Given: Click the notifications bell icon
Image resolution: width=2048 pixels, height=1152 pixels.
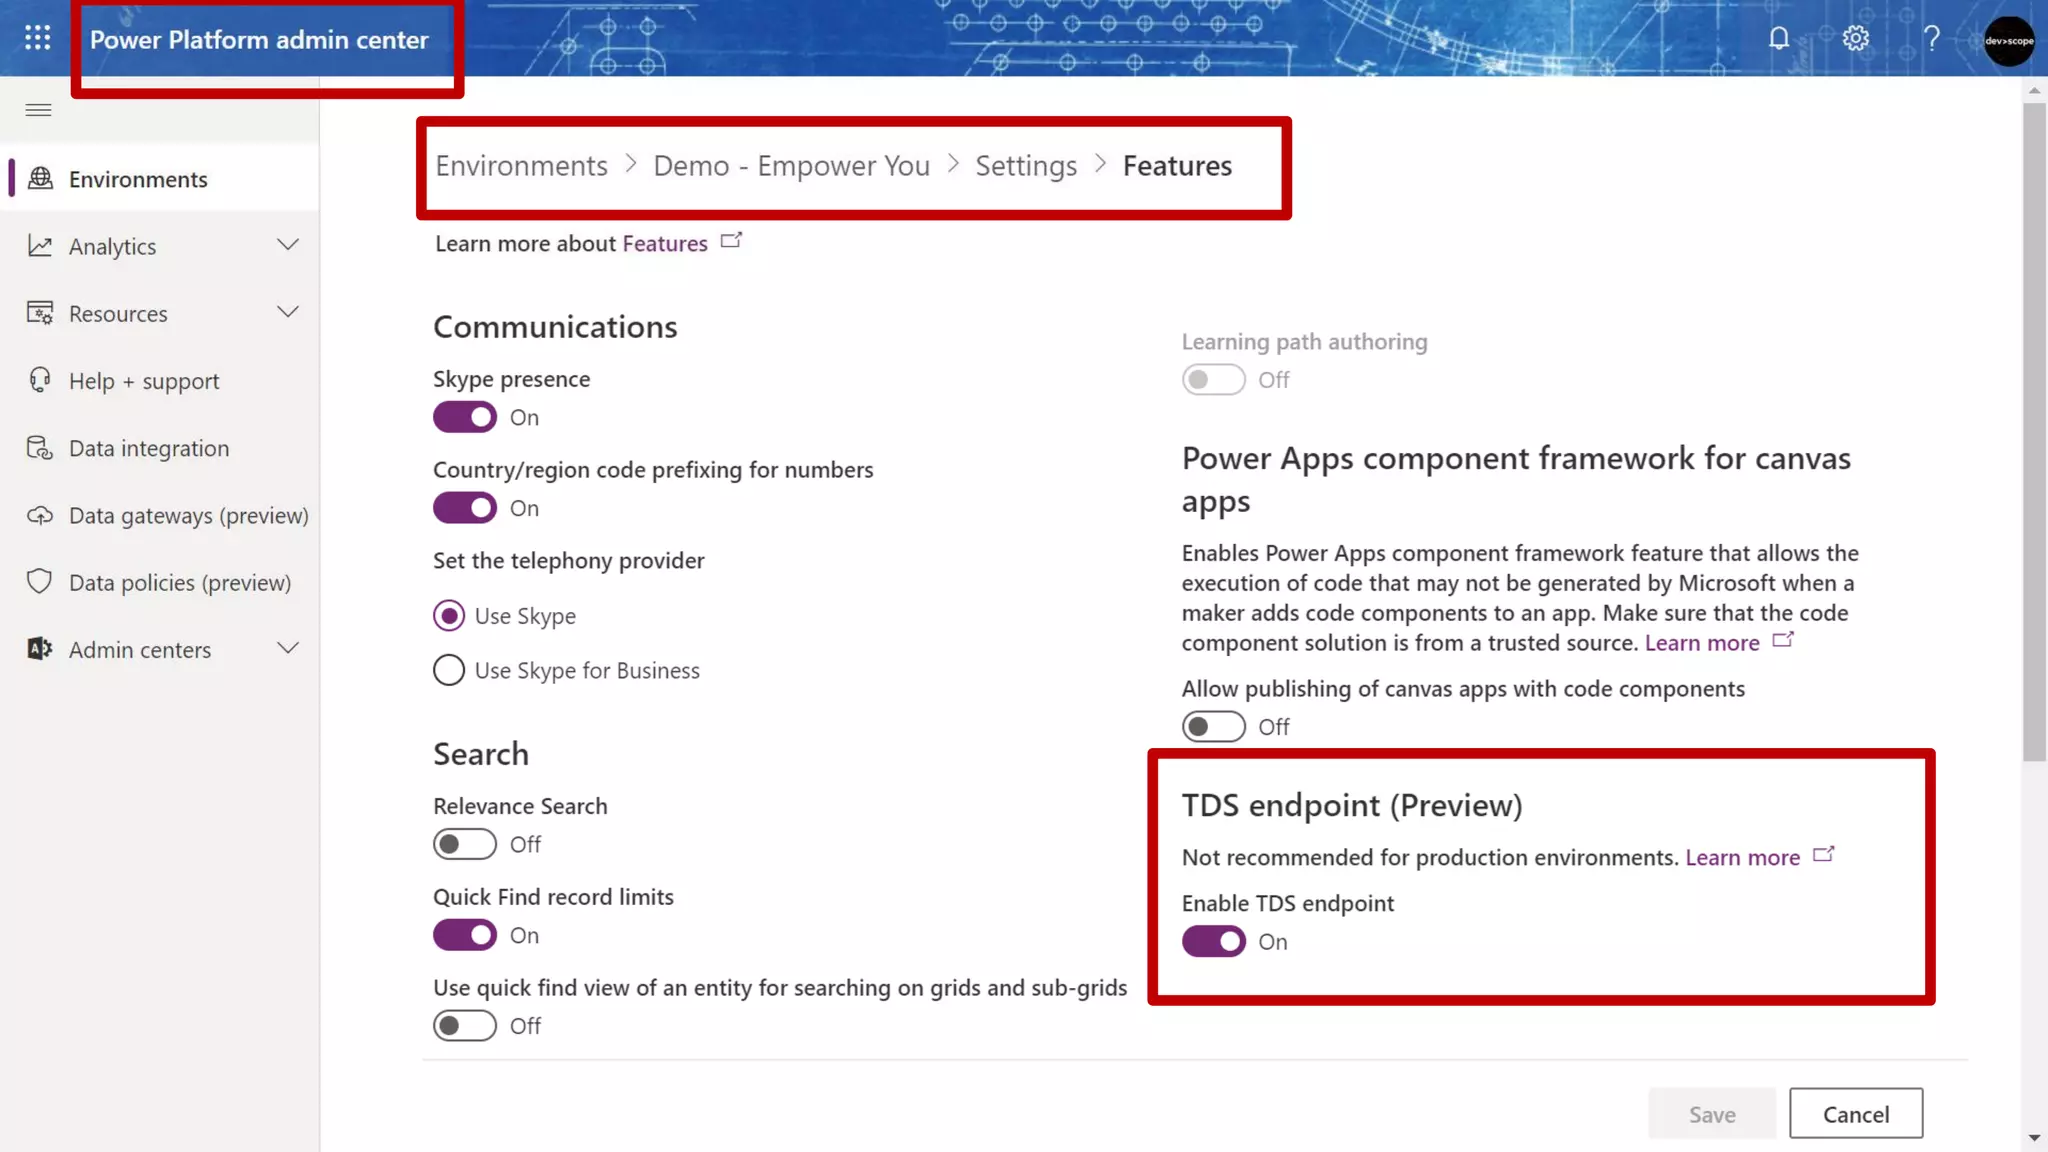Looking at the screenshot, I should 1778,39.
